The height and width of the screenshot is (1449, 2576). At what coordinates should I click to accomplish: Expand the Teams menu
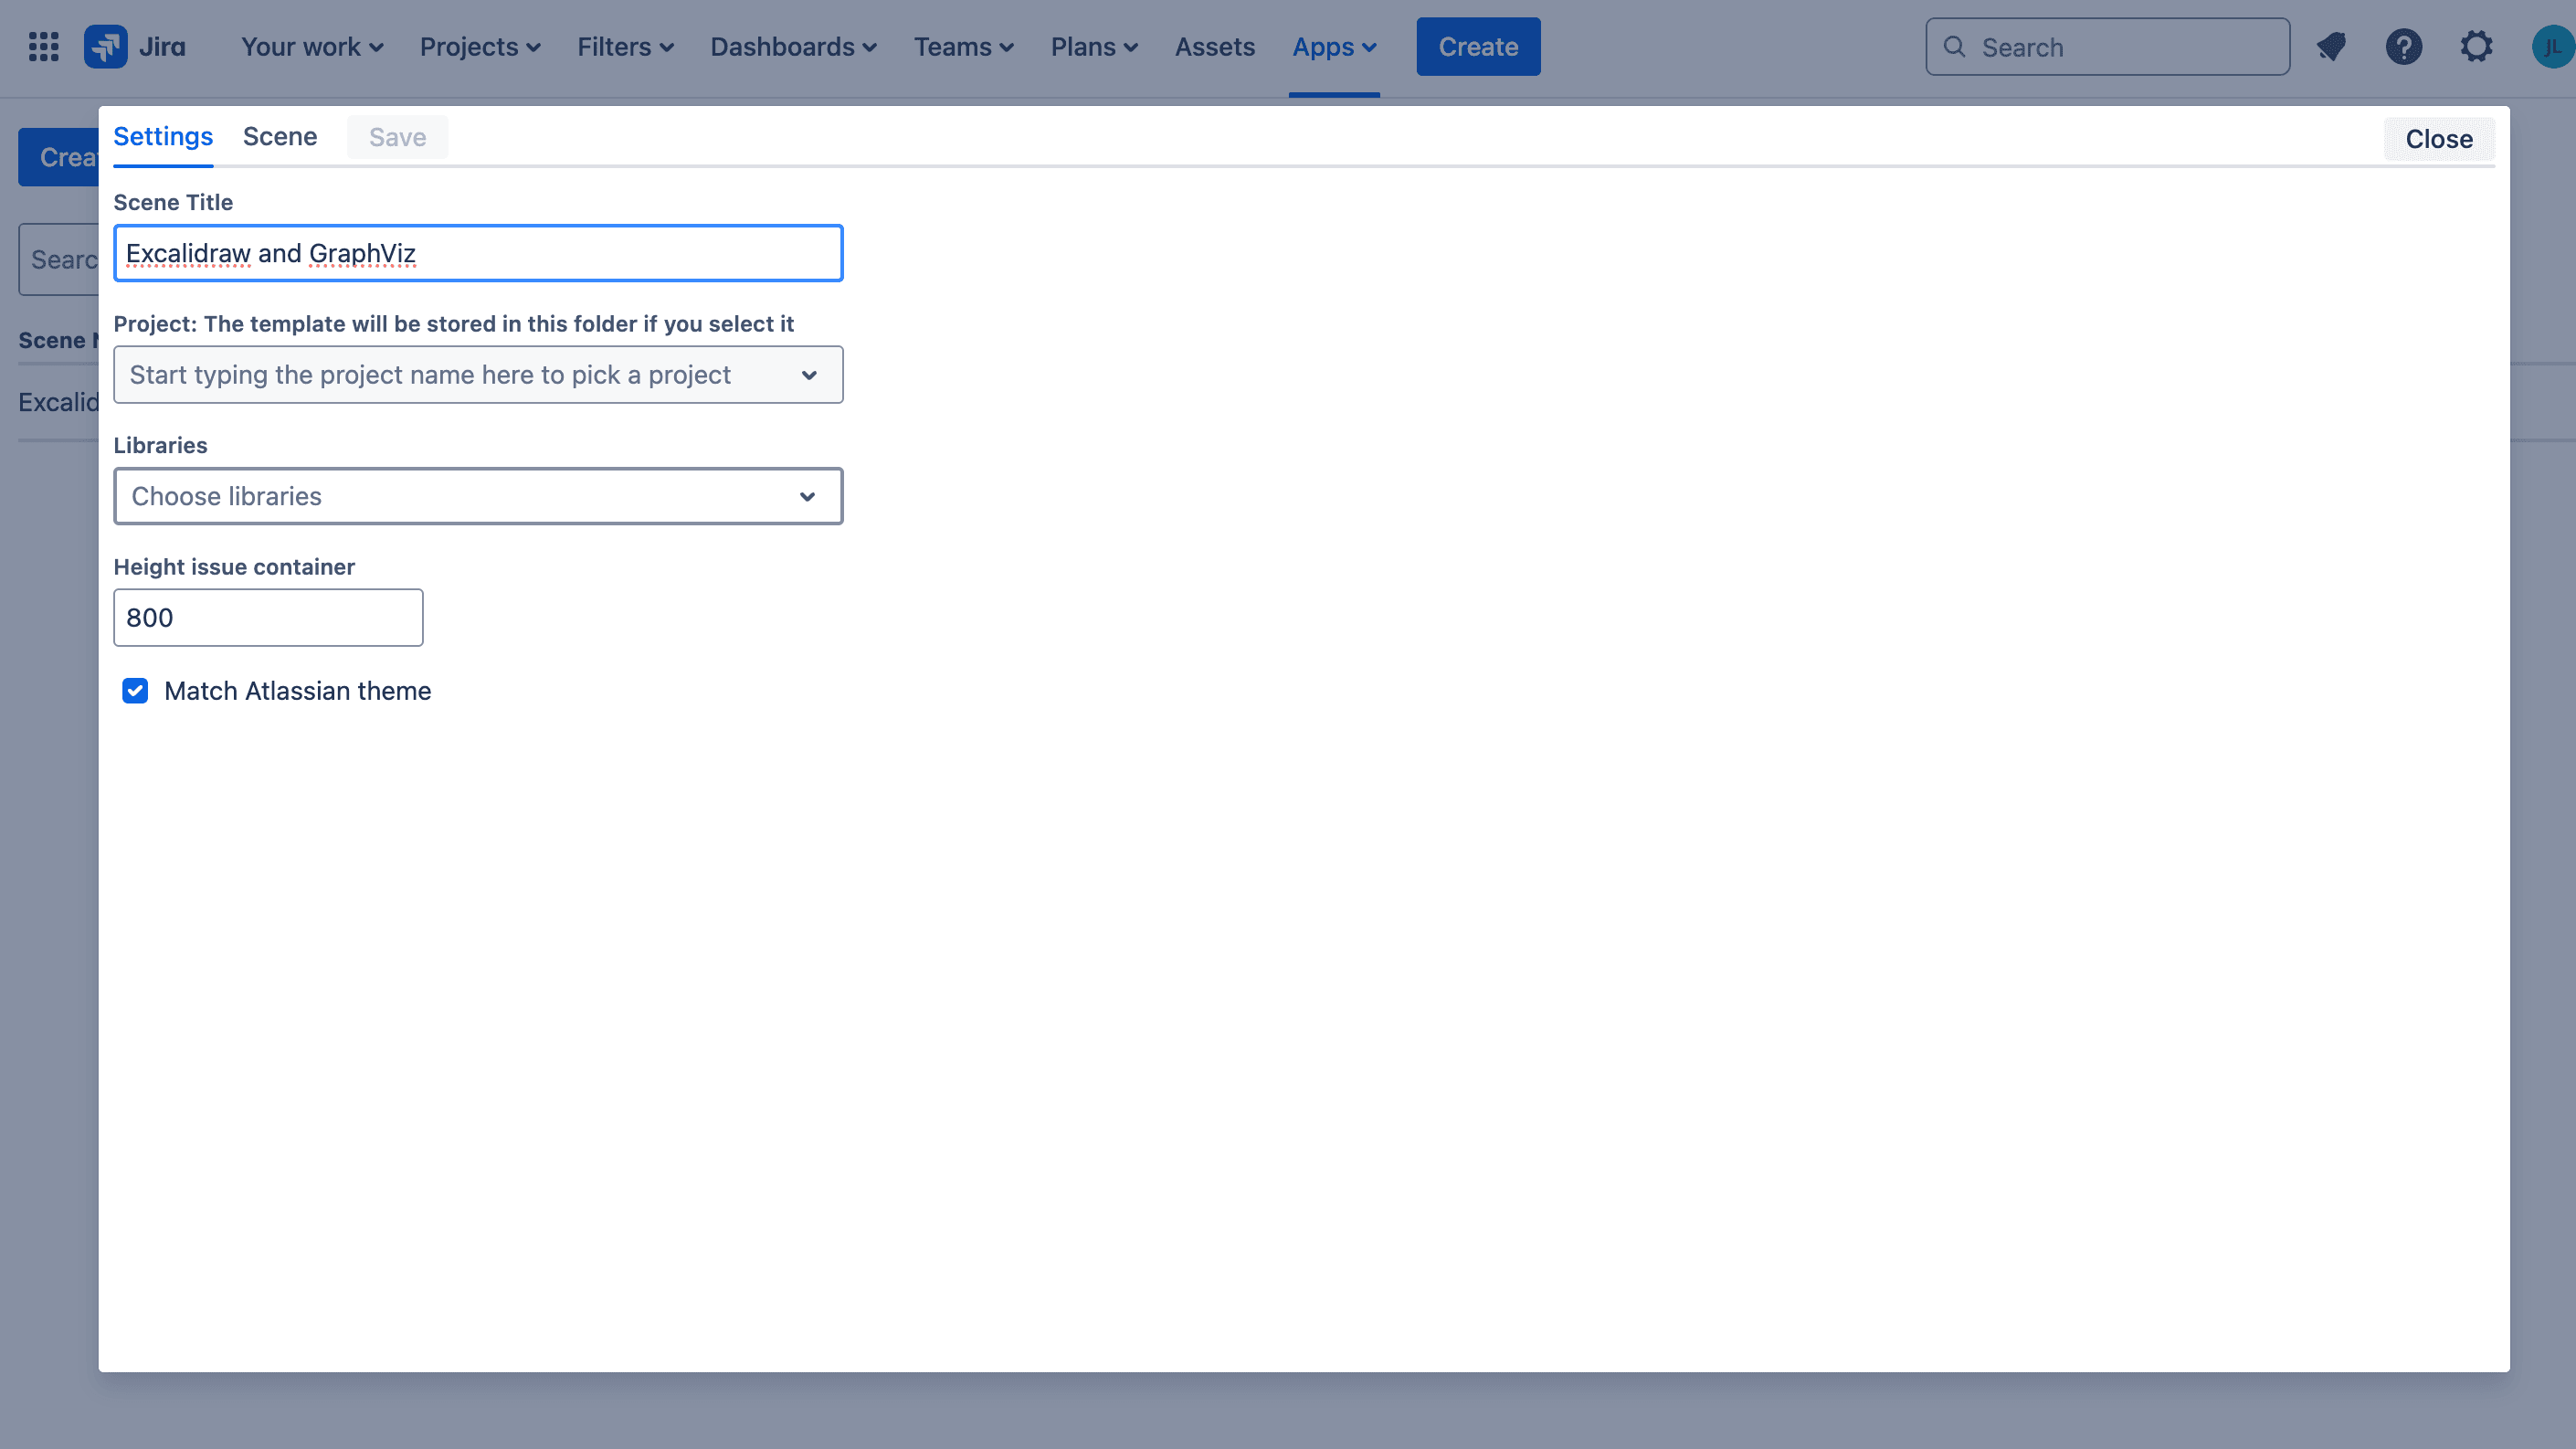(964, 47)
